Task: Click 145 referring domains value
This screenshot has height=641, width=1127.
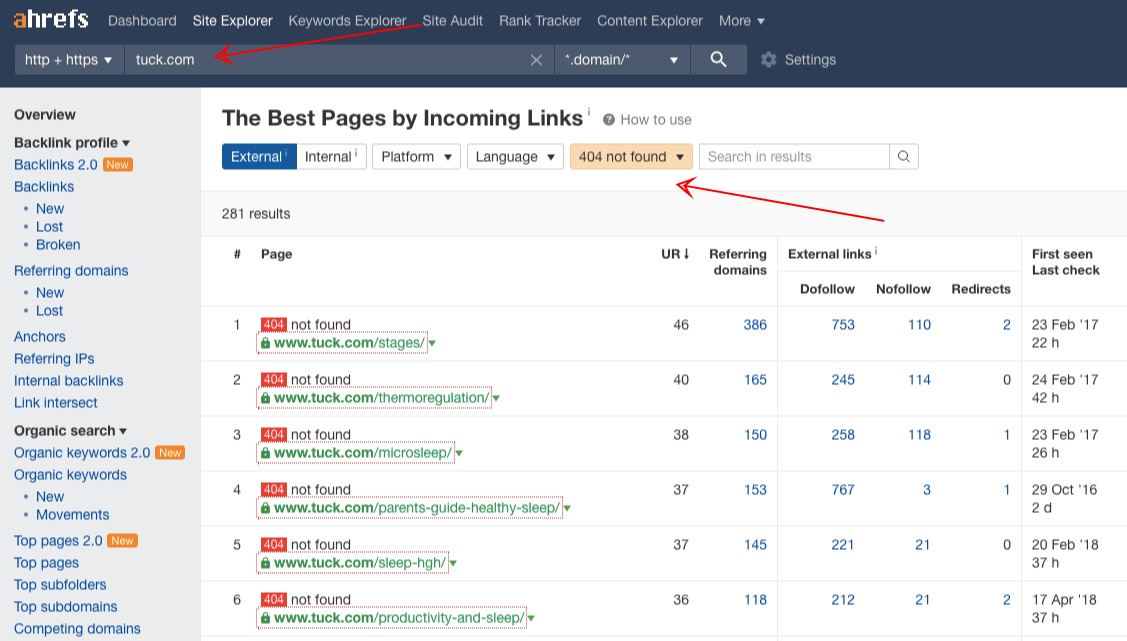Action: (x=755, y=545)
